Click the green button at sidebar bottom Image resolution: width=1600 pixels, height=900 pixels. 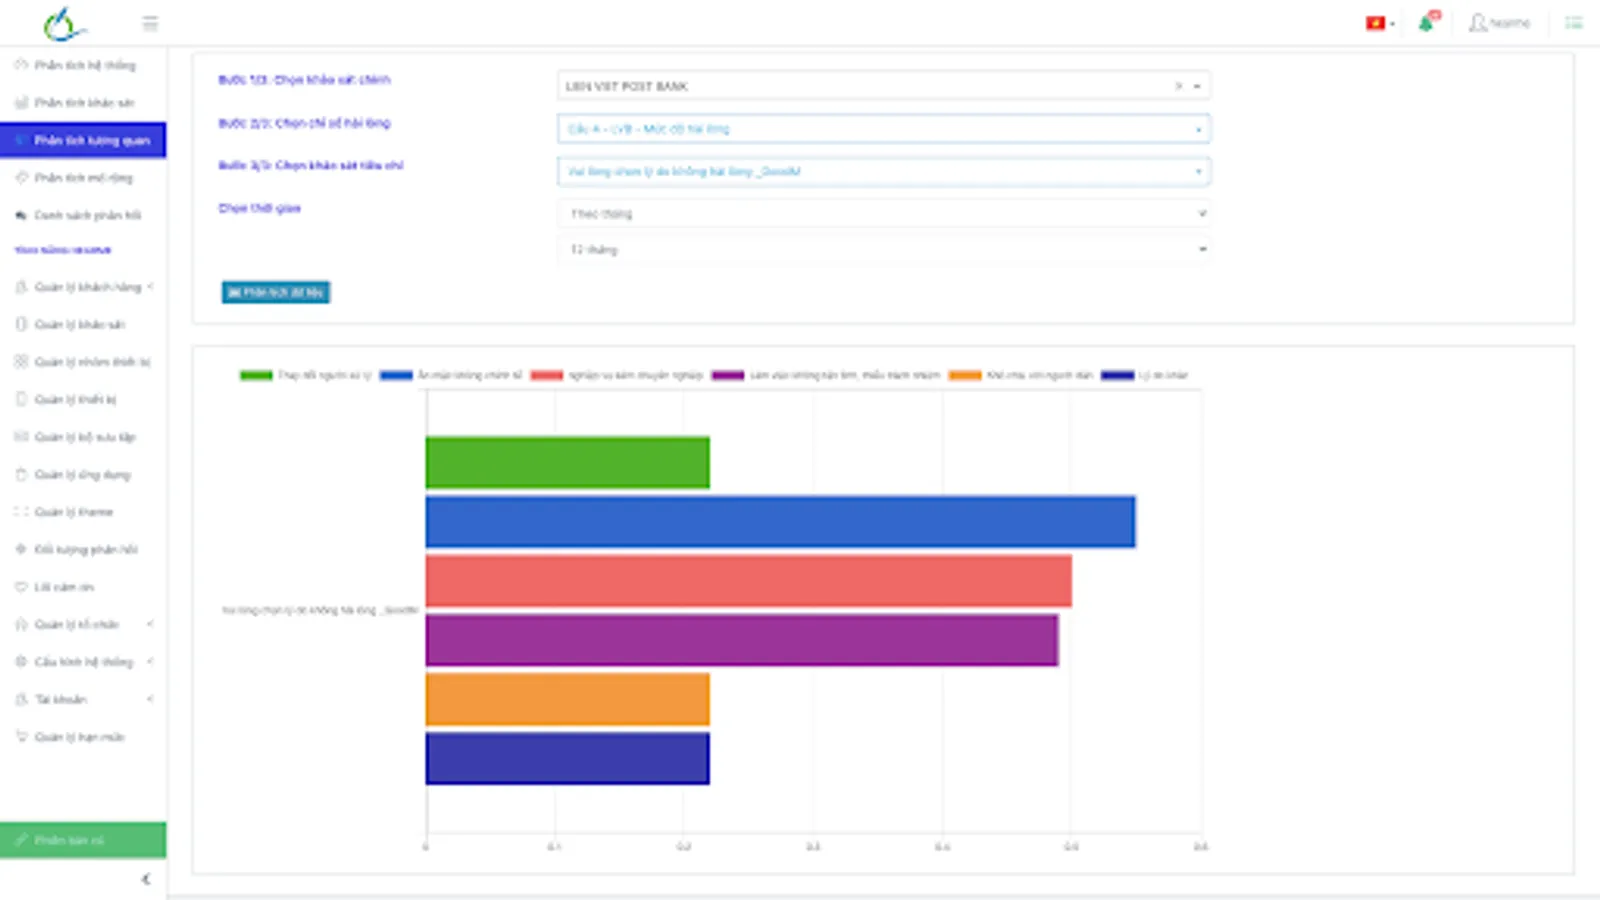coord(83,840)
